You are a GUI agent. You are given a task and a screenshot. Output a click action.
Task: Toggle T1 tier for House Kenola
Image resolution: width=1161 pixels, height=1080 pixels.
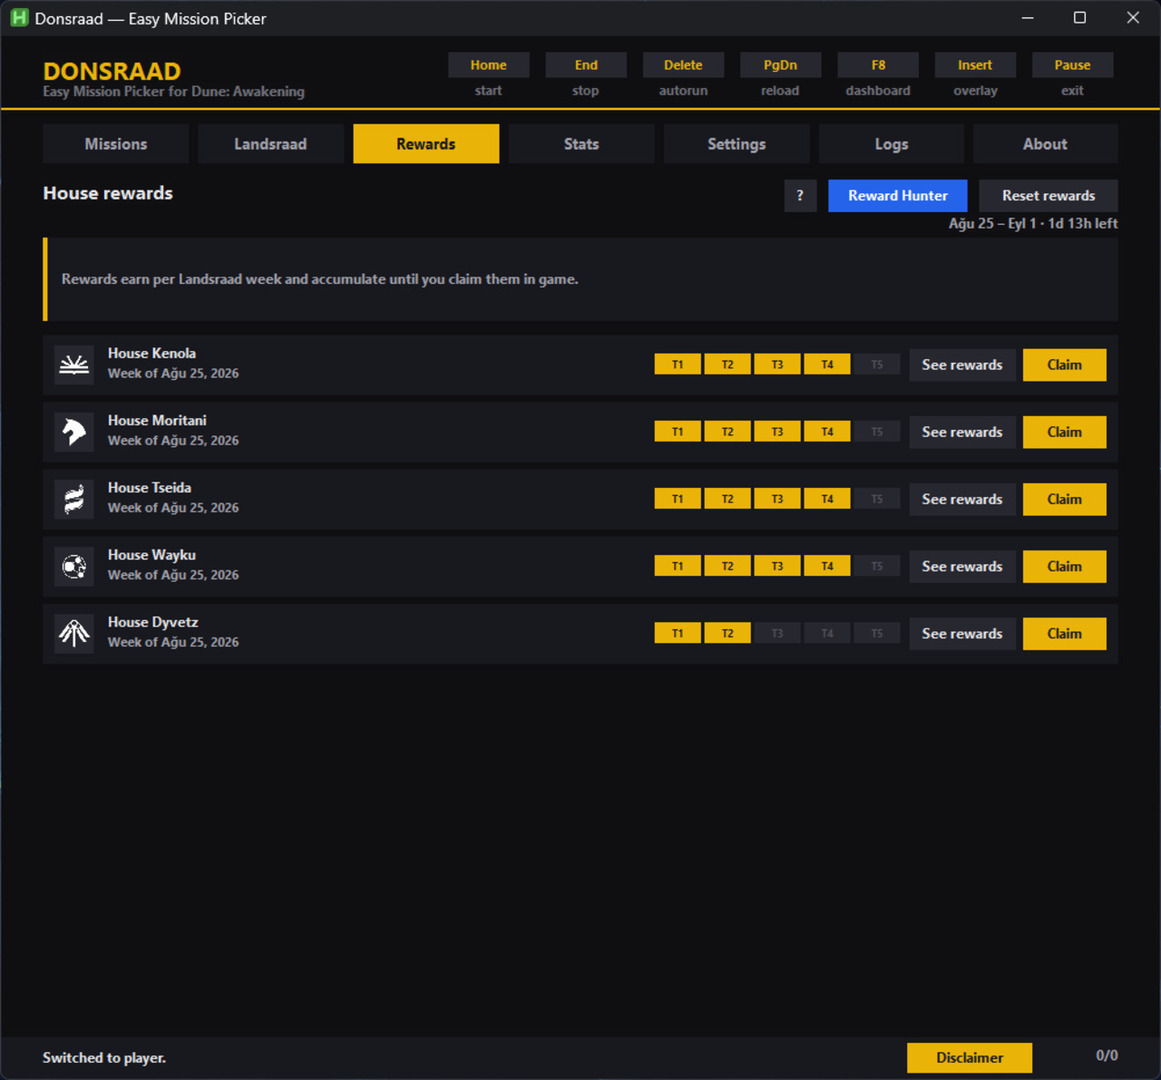(677, 364)
